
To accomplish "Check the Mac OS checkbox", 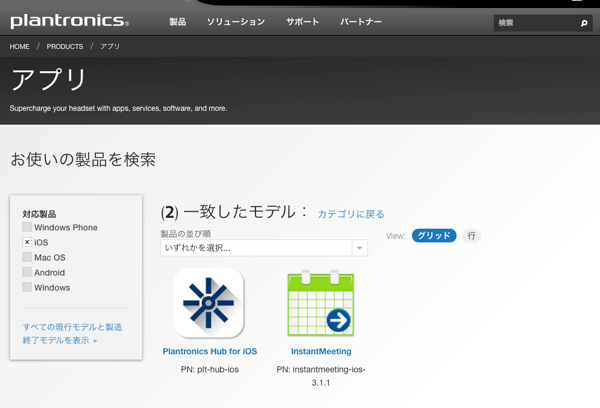I will [x=27, y=257].
